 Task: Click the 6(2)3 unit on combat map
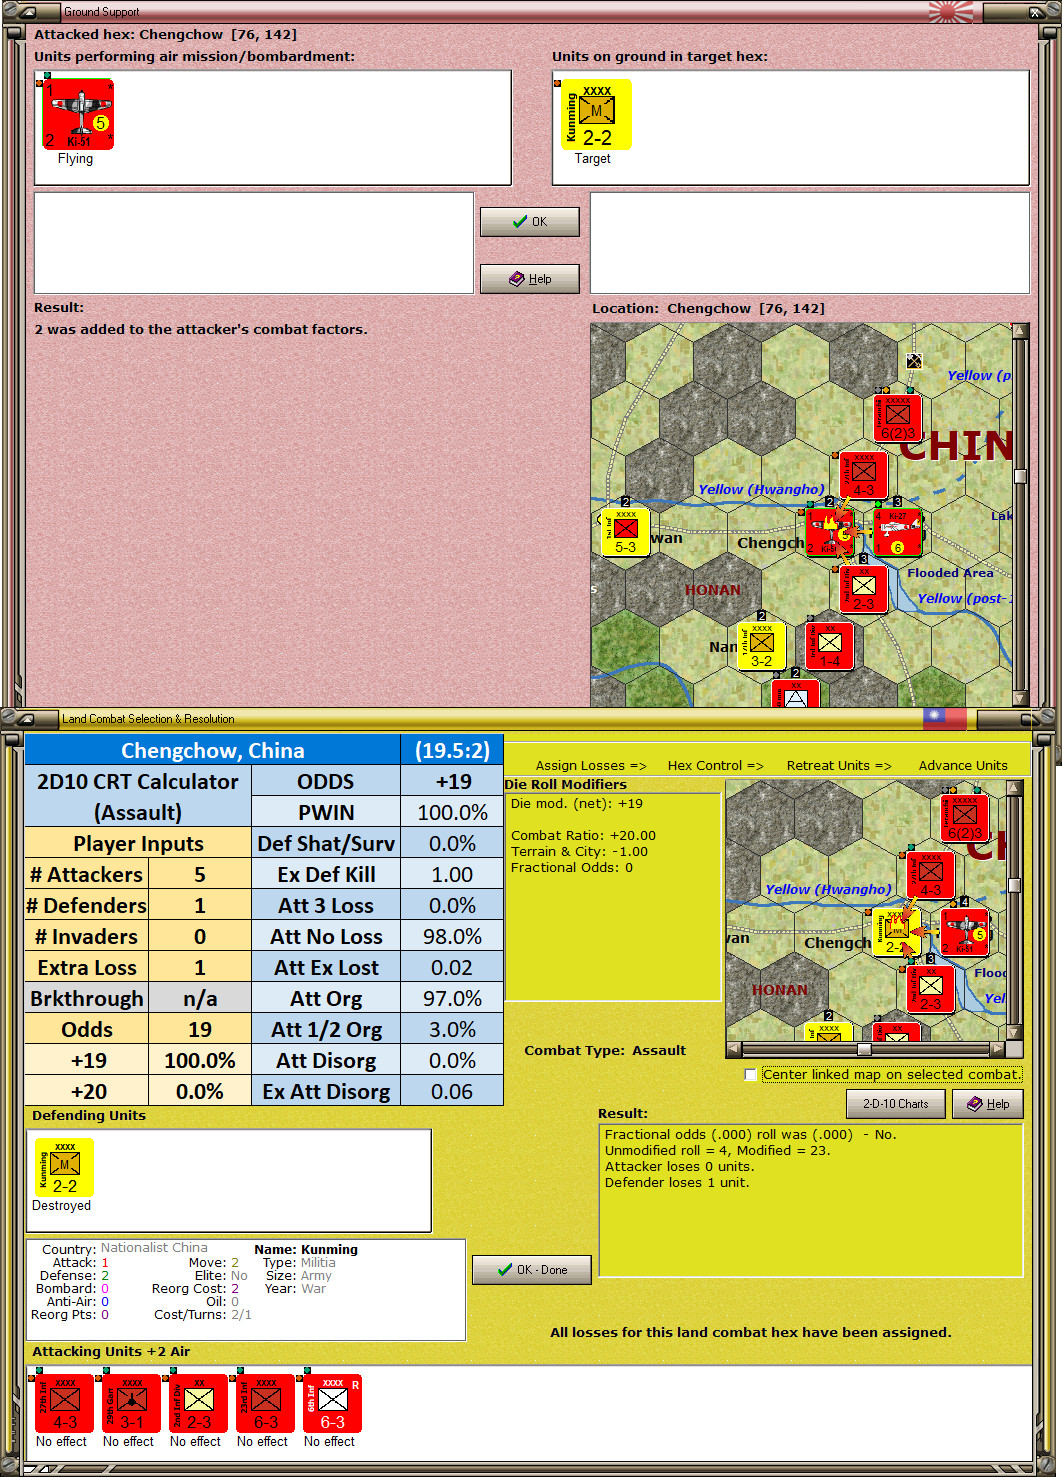965,818
